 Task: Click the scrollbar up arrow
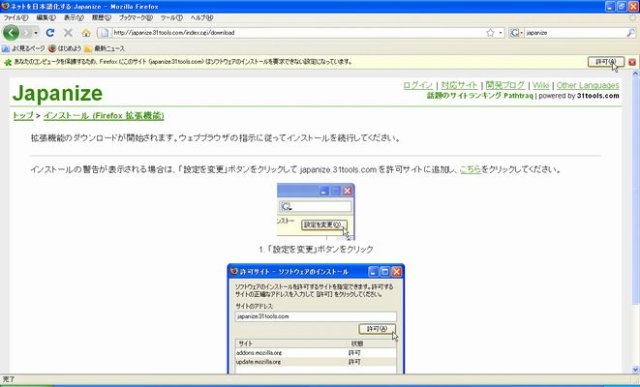coord(636,74)
